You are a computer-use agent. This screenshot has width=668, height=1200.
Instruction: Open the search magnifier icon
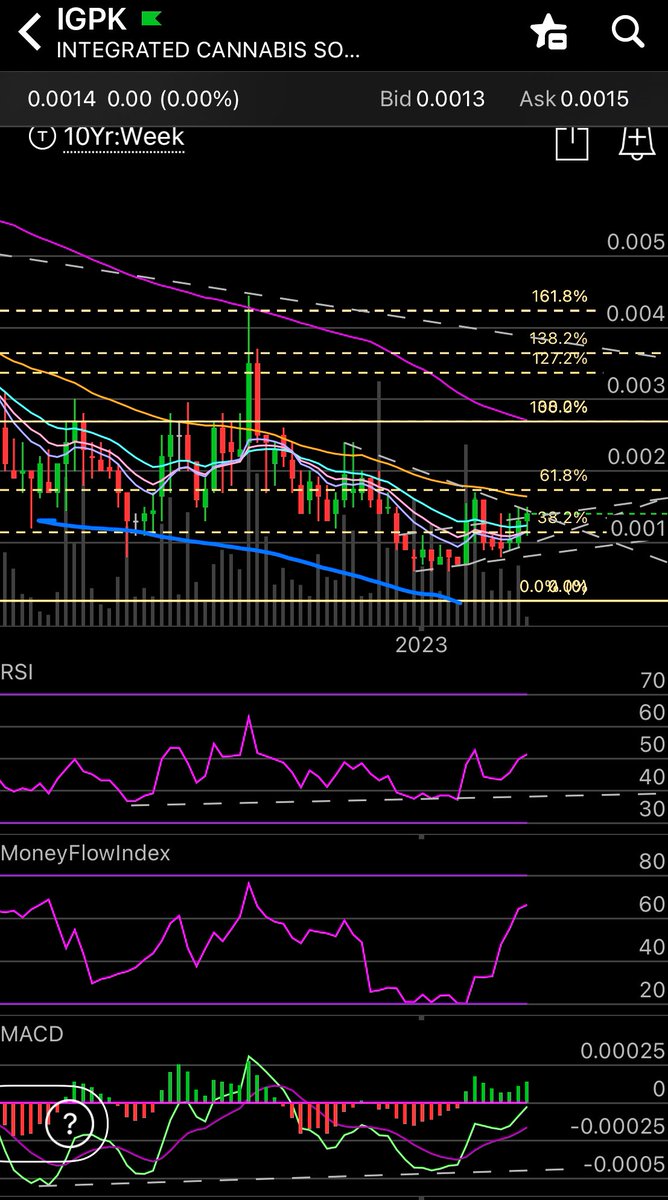pyautogui.click(x=628, y=31)
